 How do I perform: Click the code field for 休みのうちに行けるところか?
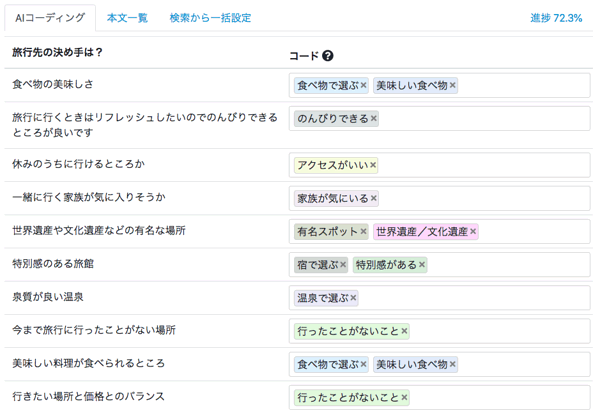pos(439,165)
